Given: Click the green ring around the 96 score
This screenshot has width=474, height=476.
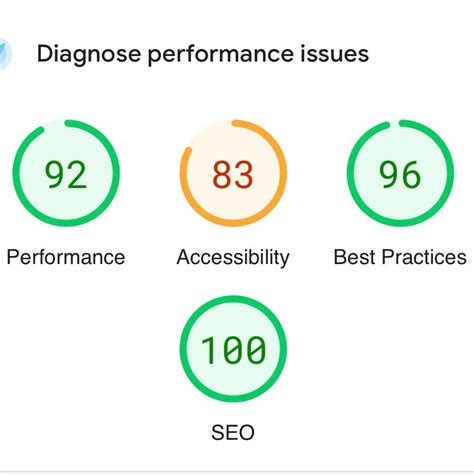Looking at the screenshot, I should tap(450, 173).
